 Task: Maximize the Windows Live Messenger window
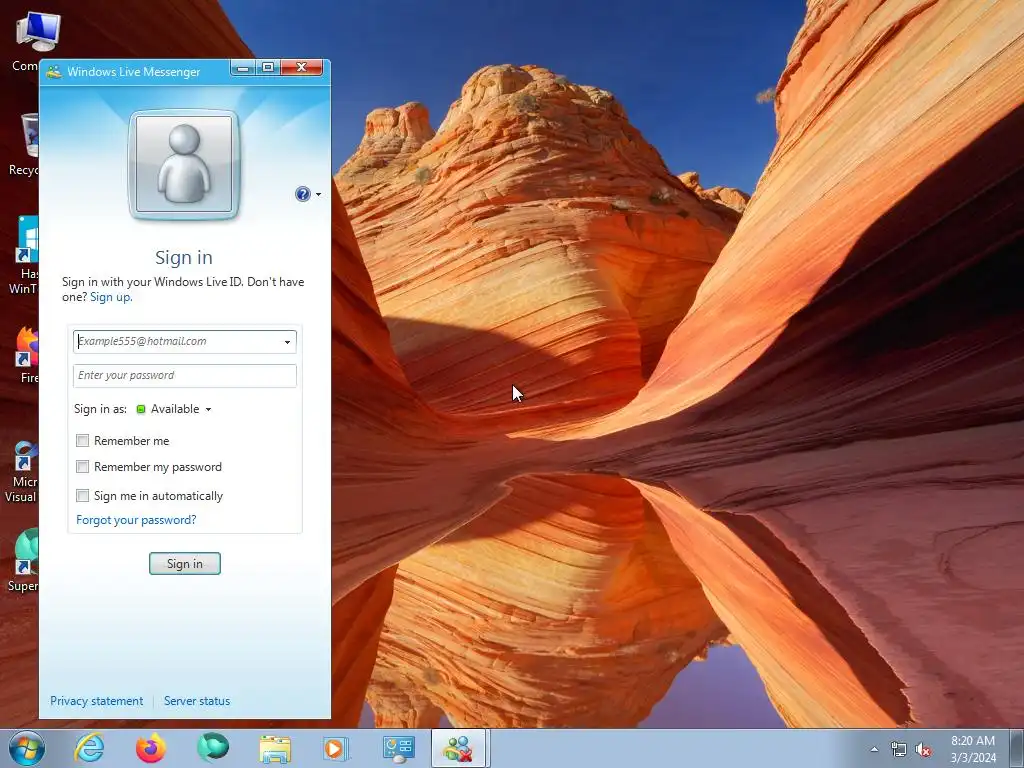(x=268, y=68)
